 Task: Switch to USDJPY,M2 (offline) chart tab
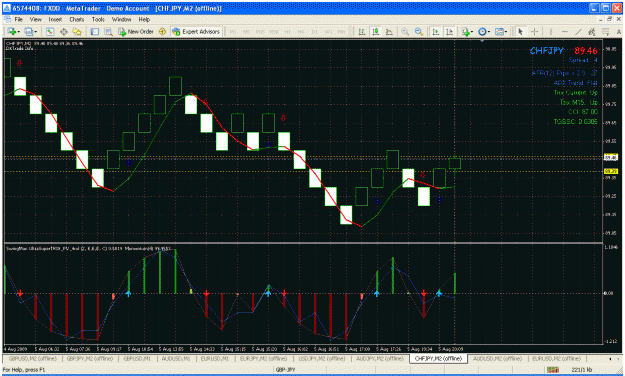click(322, 358)
